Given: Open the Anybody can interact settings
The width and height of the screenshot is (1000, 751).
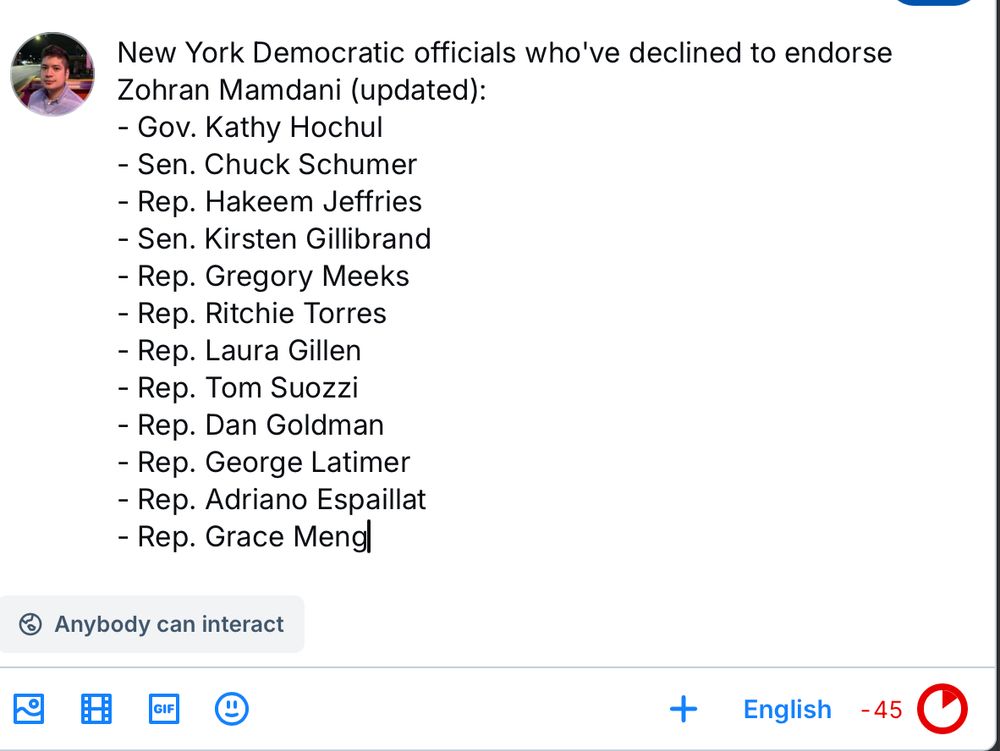Looking at the screenshot, I should (152, 624).
